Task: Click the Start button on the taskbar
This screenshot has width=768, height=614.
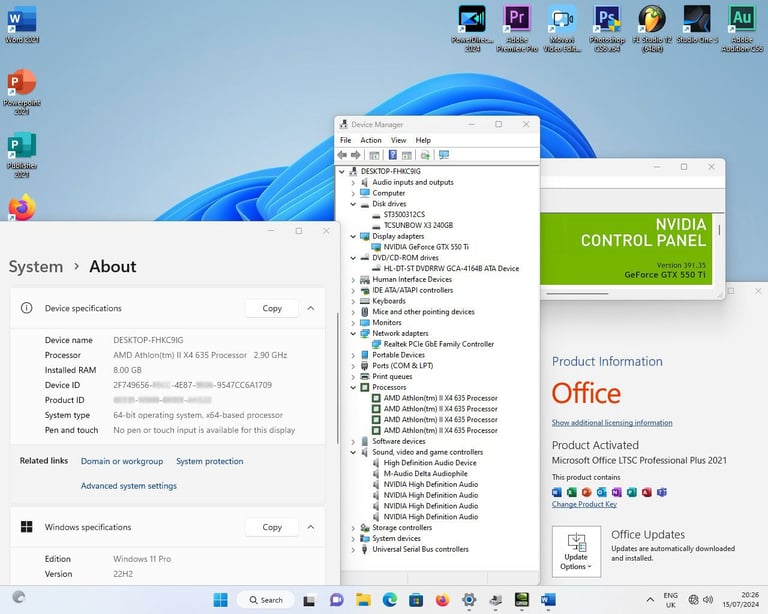Action: 220,600
